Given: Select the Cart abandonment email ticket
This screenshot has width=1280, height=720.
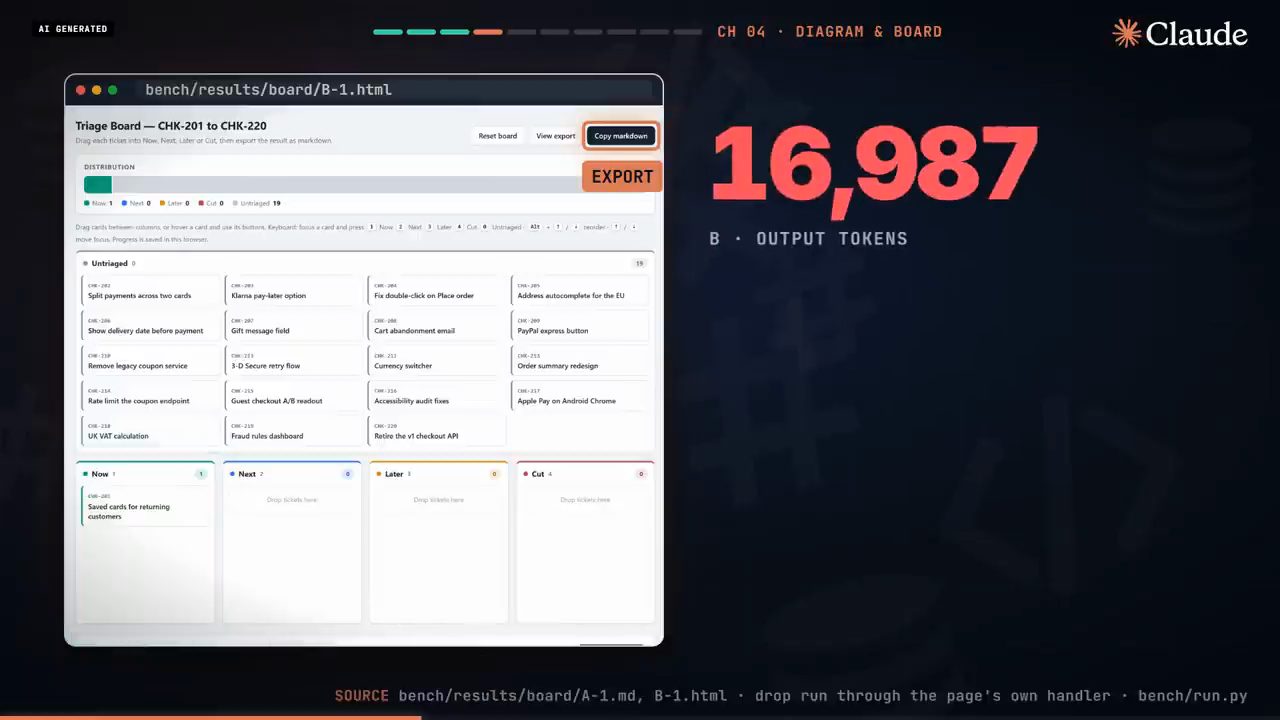Looking at the screenshot, I should pyautogui.click(x=436, y=326).
